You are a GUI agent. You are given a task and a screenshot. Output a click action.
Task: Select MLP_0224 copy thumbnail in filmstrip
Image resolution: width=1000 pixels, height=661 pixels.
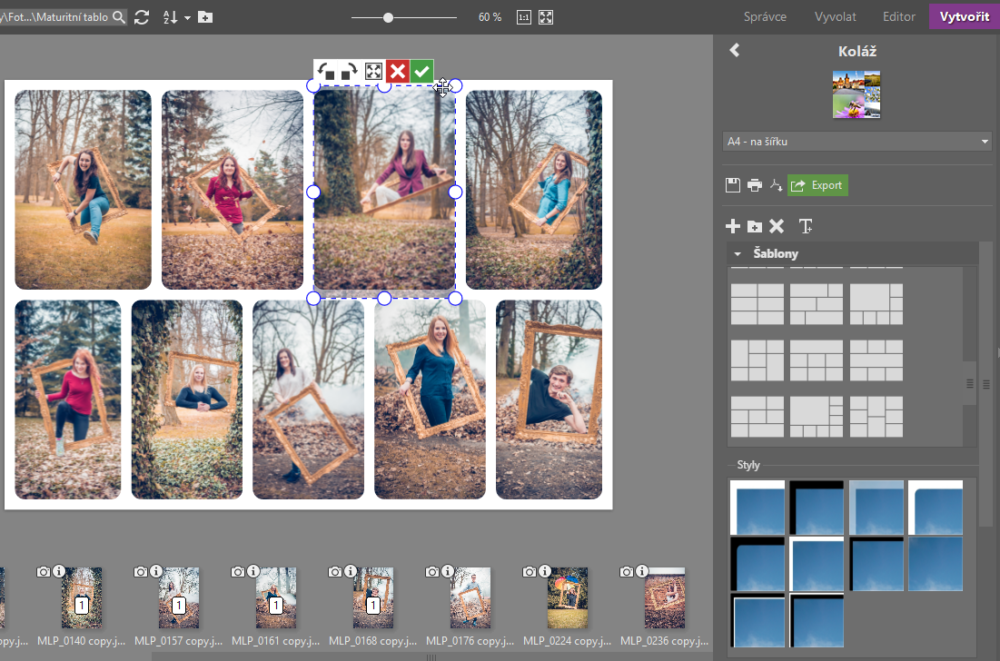[567, 598]
